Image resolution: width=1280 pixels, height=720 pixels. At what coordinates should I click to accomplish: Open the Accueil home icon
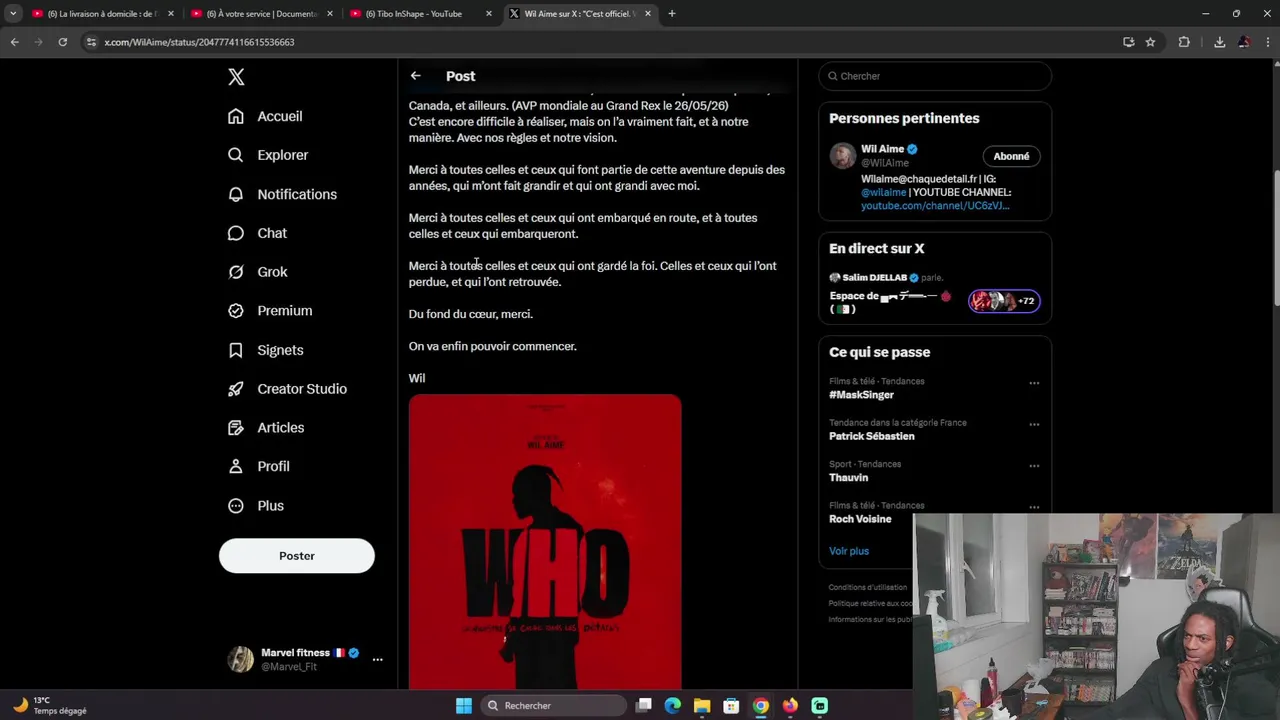236,116
